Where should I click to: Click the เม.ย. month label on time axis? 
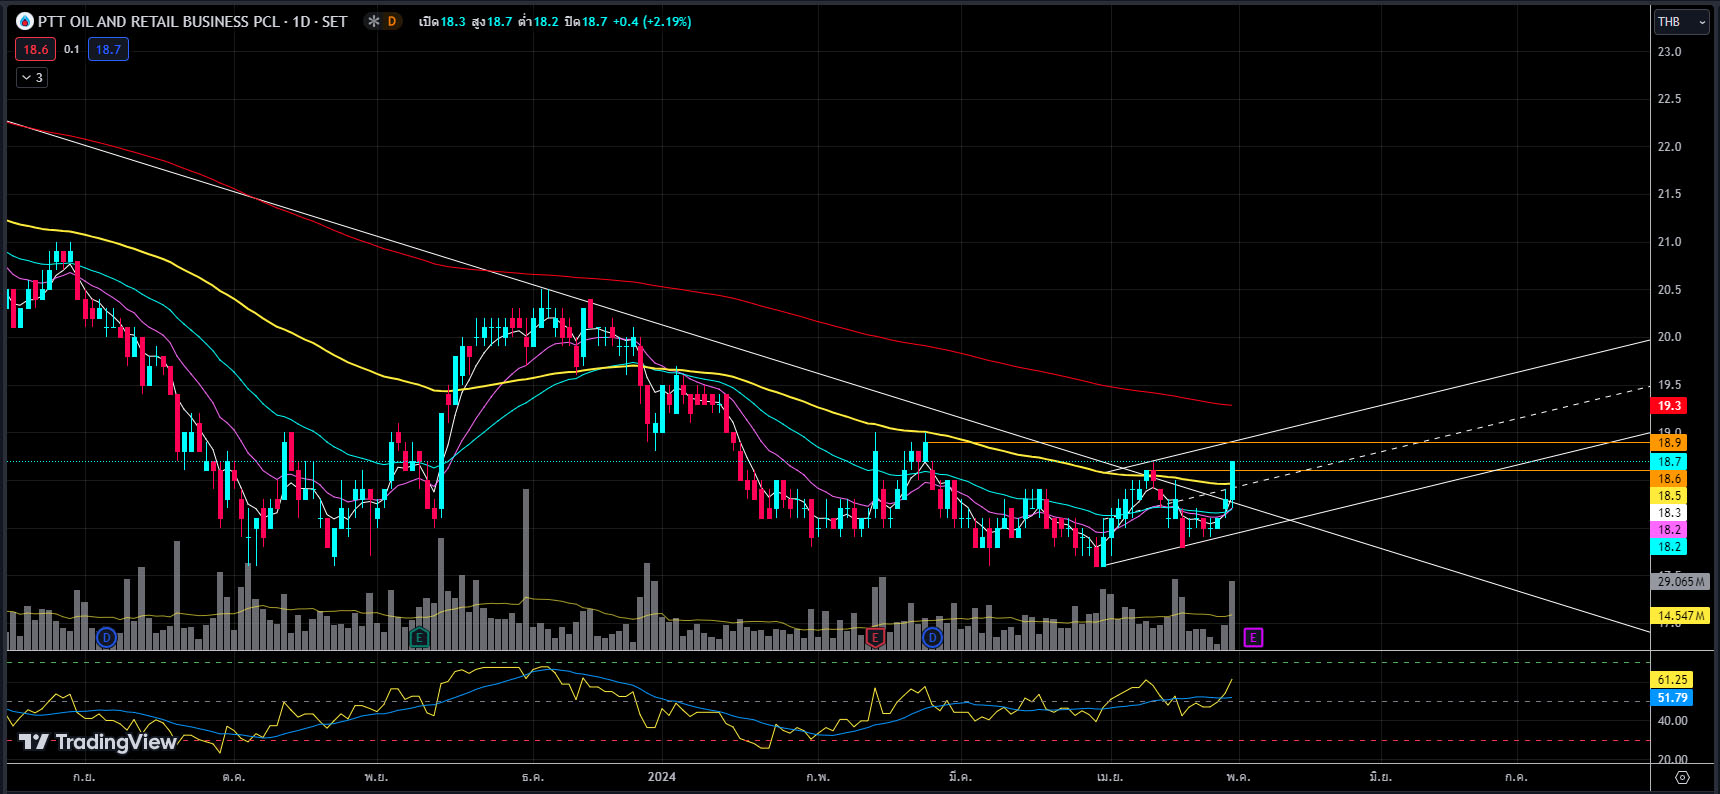tap(1110, 777)
